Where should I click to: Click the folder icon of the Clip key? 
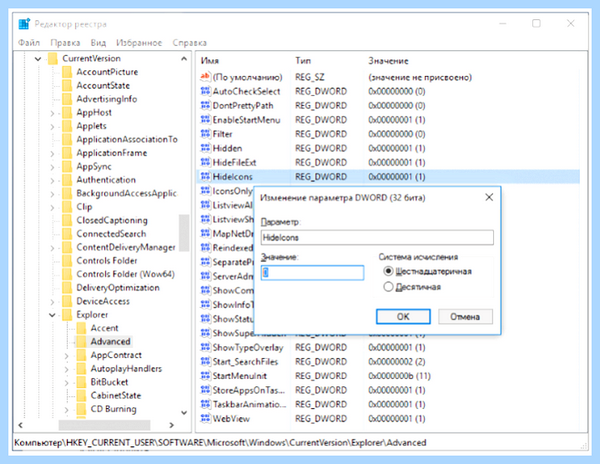(67, 207)
